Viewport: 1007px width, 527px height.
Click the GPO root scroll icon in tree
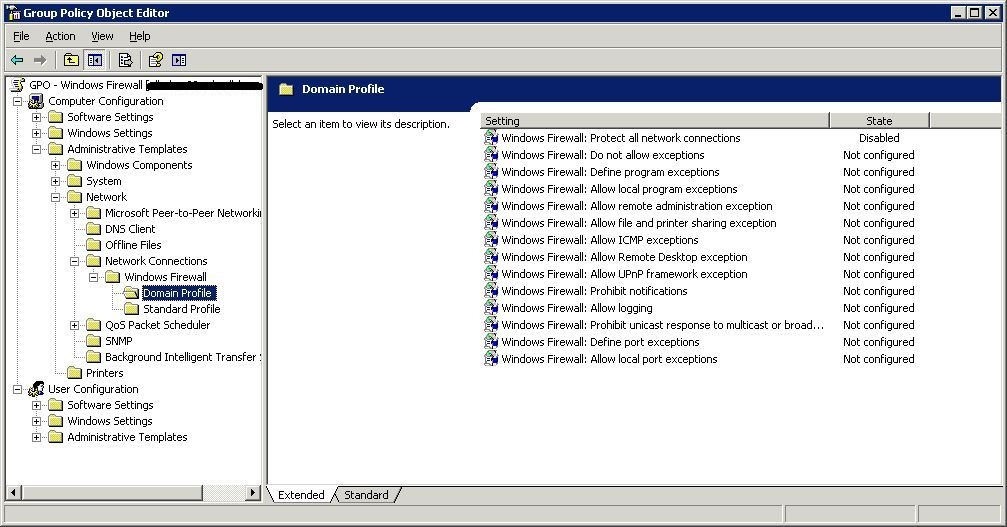click(x=18, y=85)
